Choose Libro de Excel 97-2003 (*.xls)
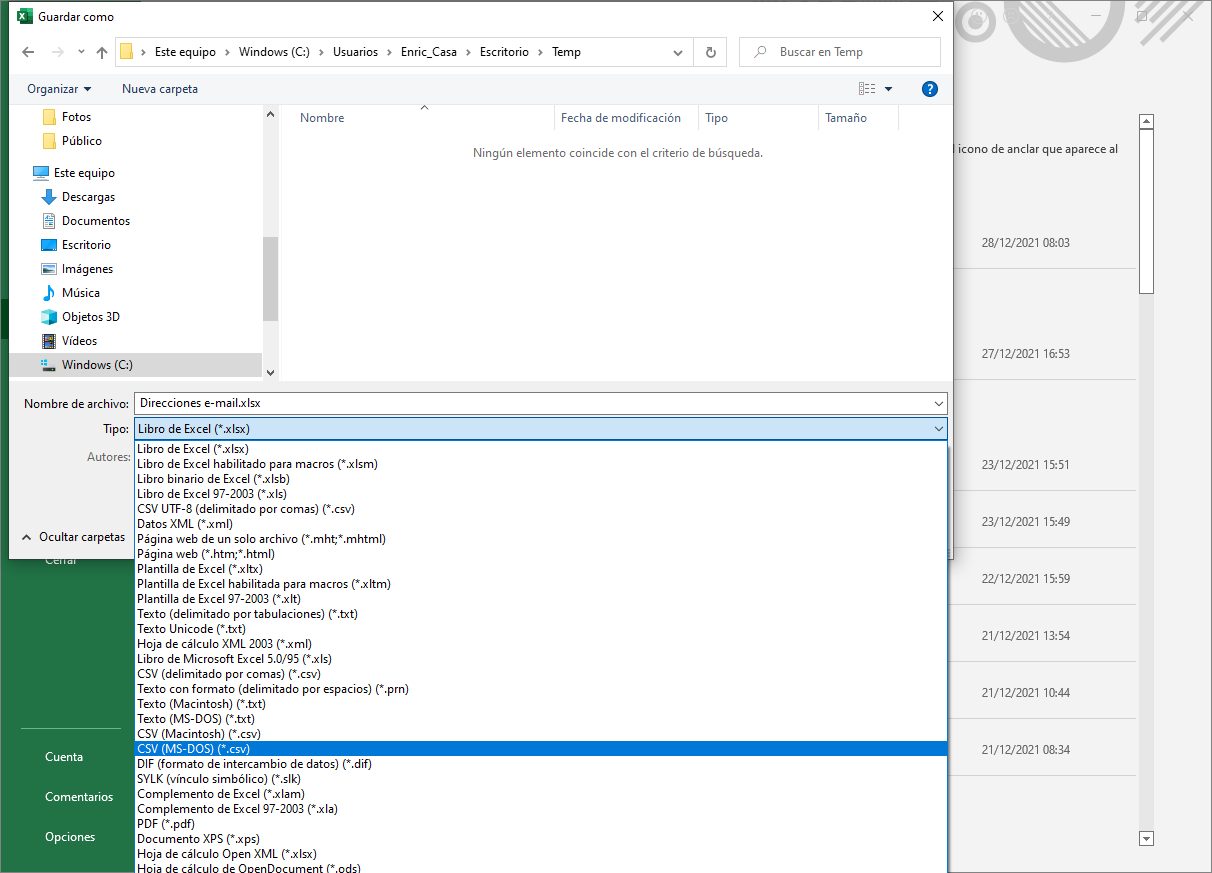The height and width of the screenshot is (873, 1212). [x=541, y=494]
